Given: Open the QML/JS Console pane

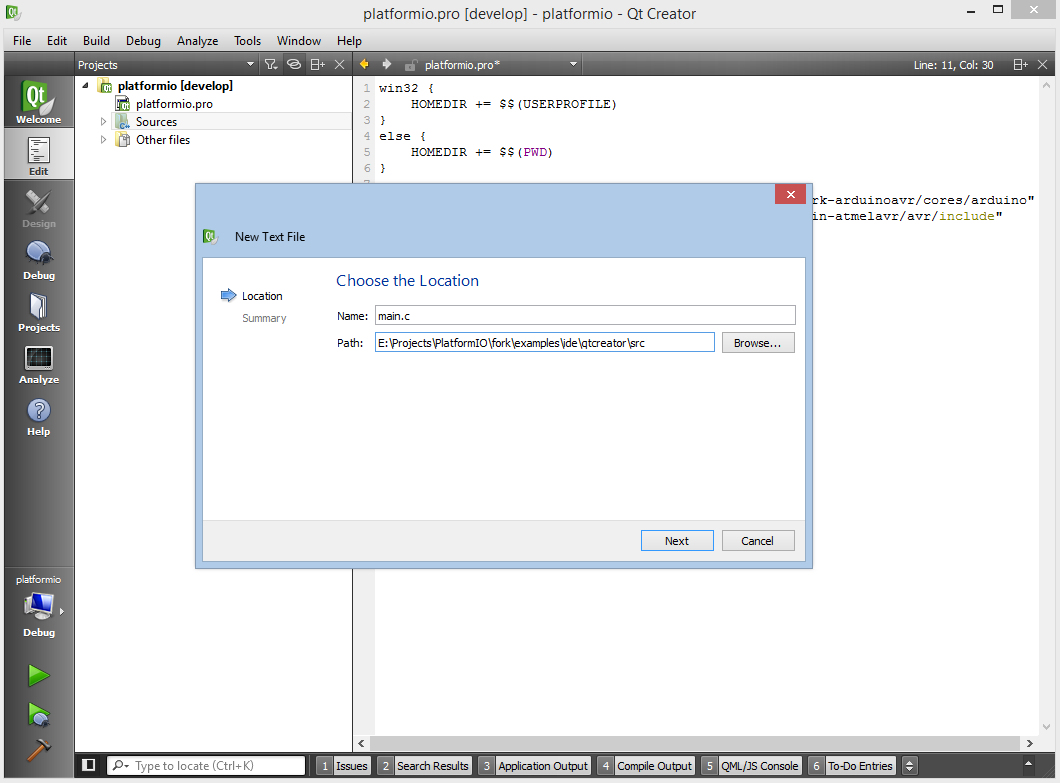Looking at the screenshot, I should [752, 765].
